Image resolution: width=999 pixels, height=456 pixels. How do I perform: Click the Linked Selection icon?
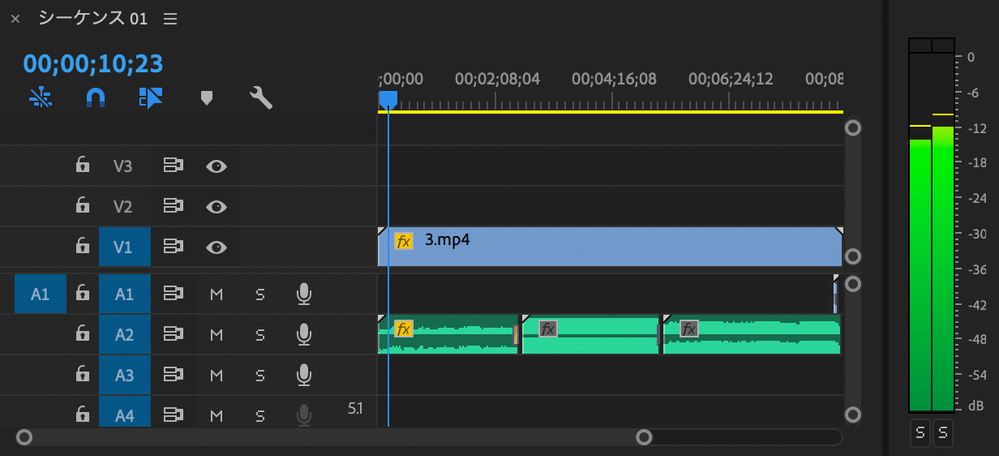(x=150, y=97)
